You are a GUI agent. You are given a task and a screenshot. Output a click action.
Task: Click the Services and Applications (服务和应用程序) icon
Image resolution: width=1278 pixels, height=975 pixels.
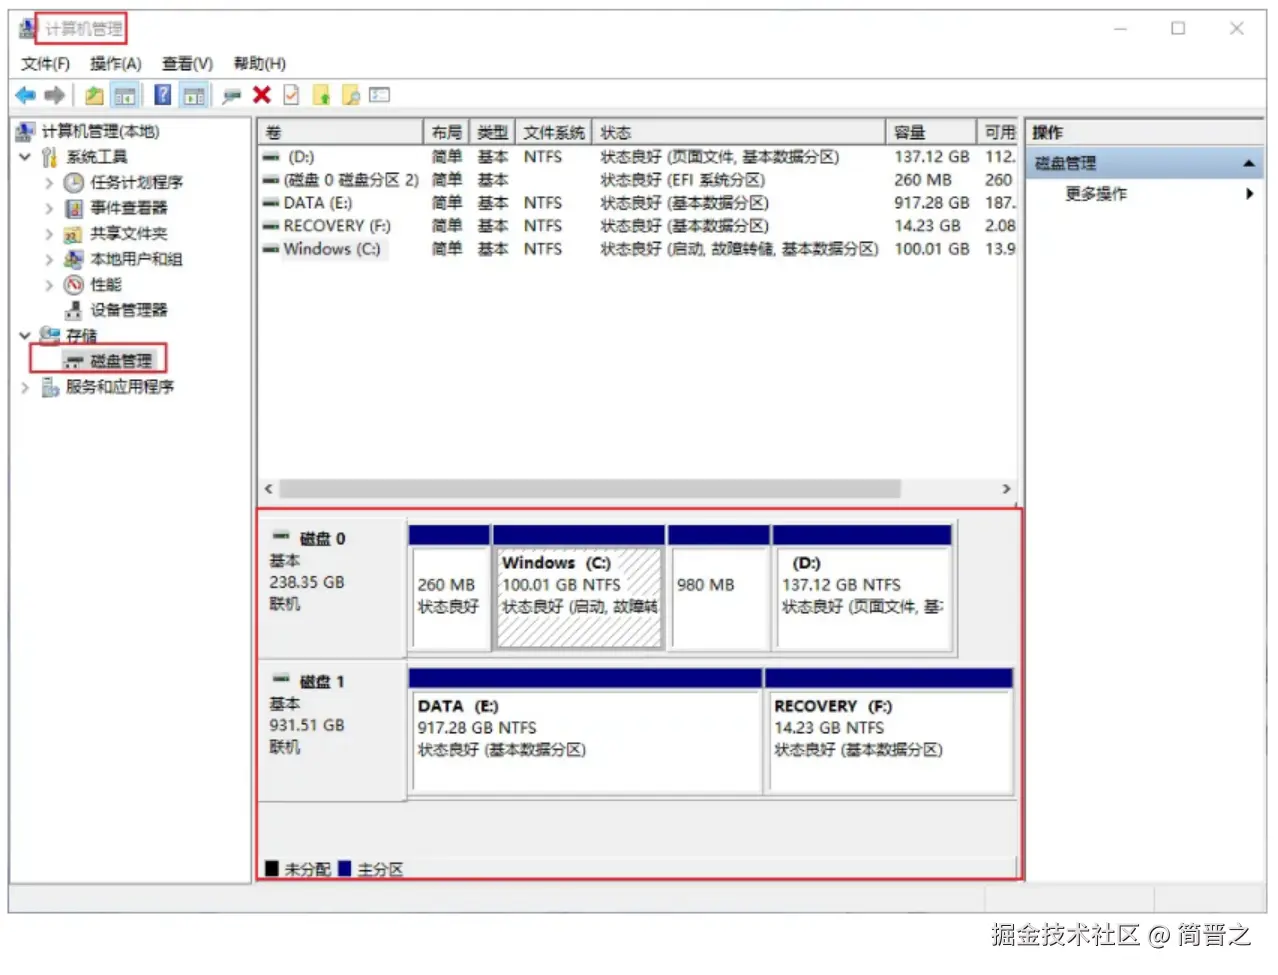coord(50,387)
